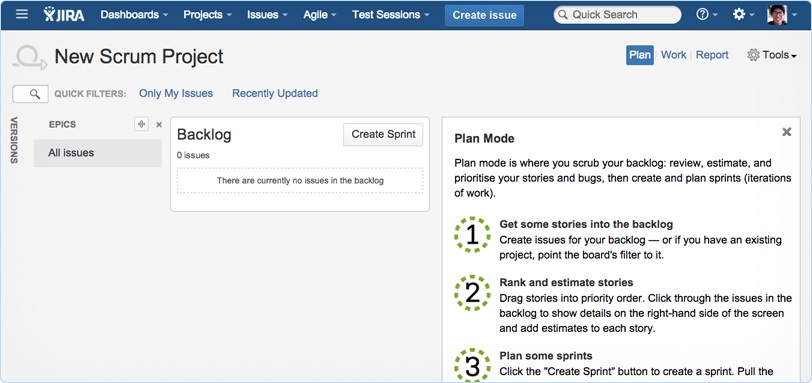Viewport: 812px width, 383px height.
Task: Open the administration gear menu
Action: [744, 14]
